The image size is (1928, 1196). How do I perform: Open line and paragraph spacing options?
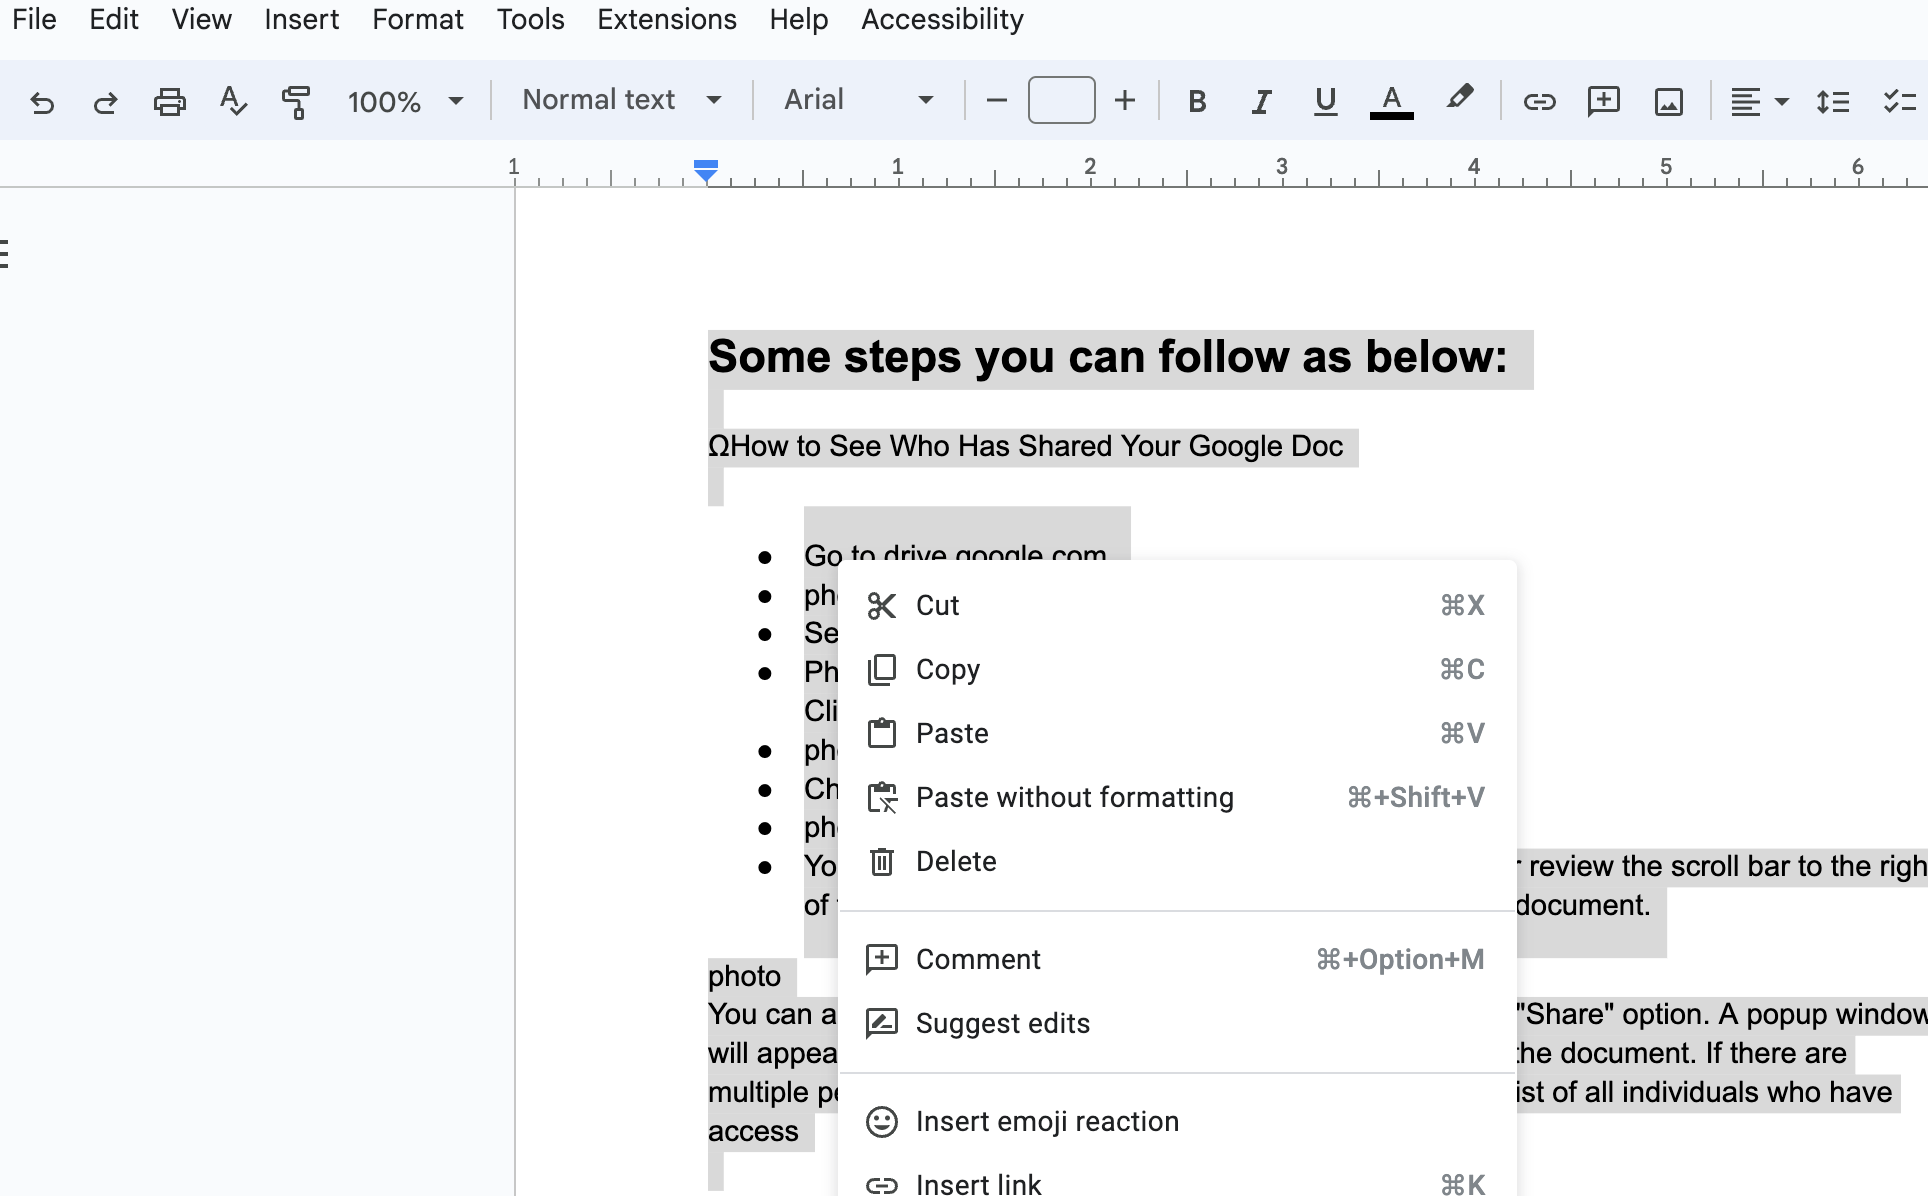1832,101
